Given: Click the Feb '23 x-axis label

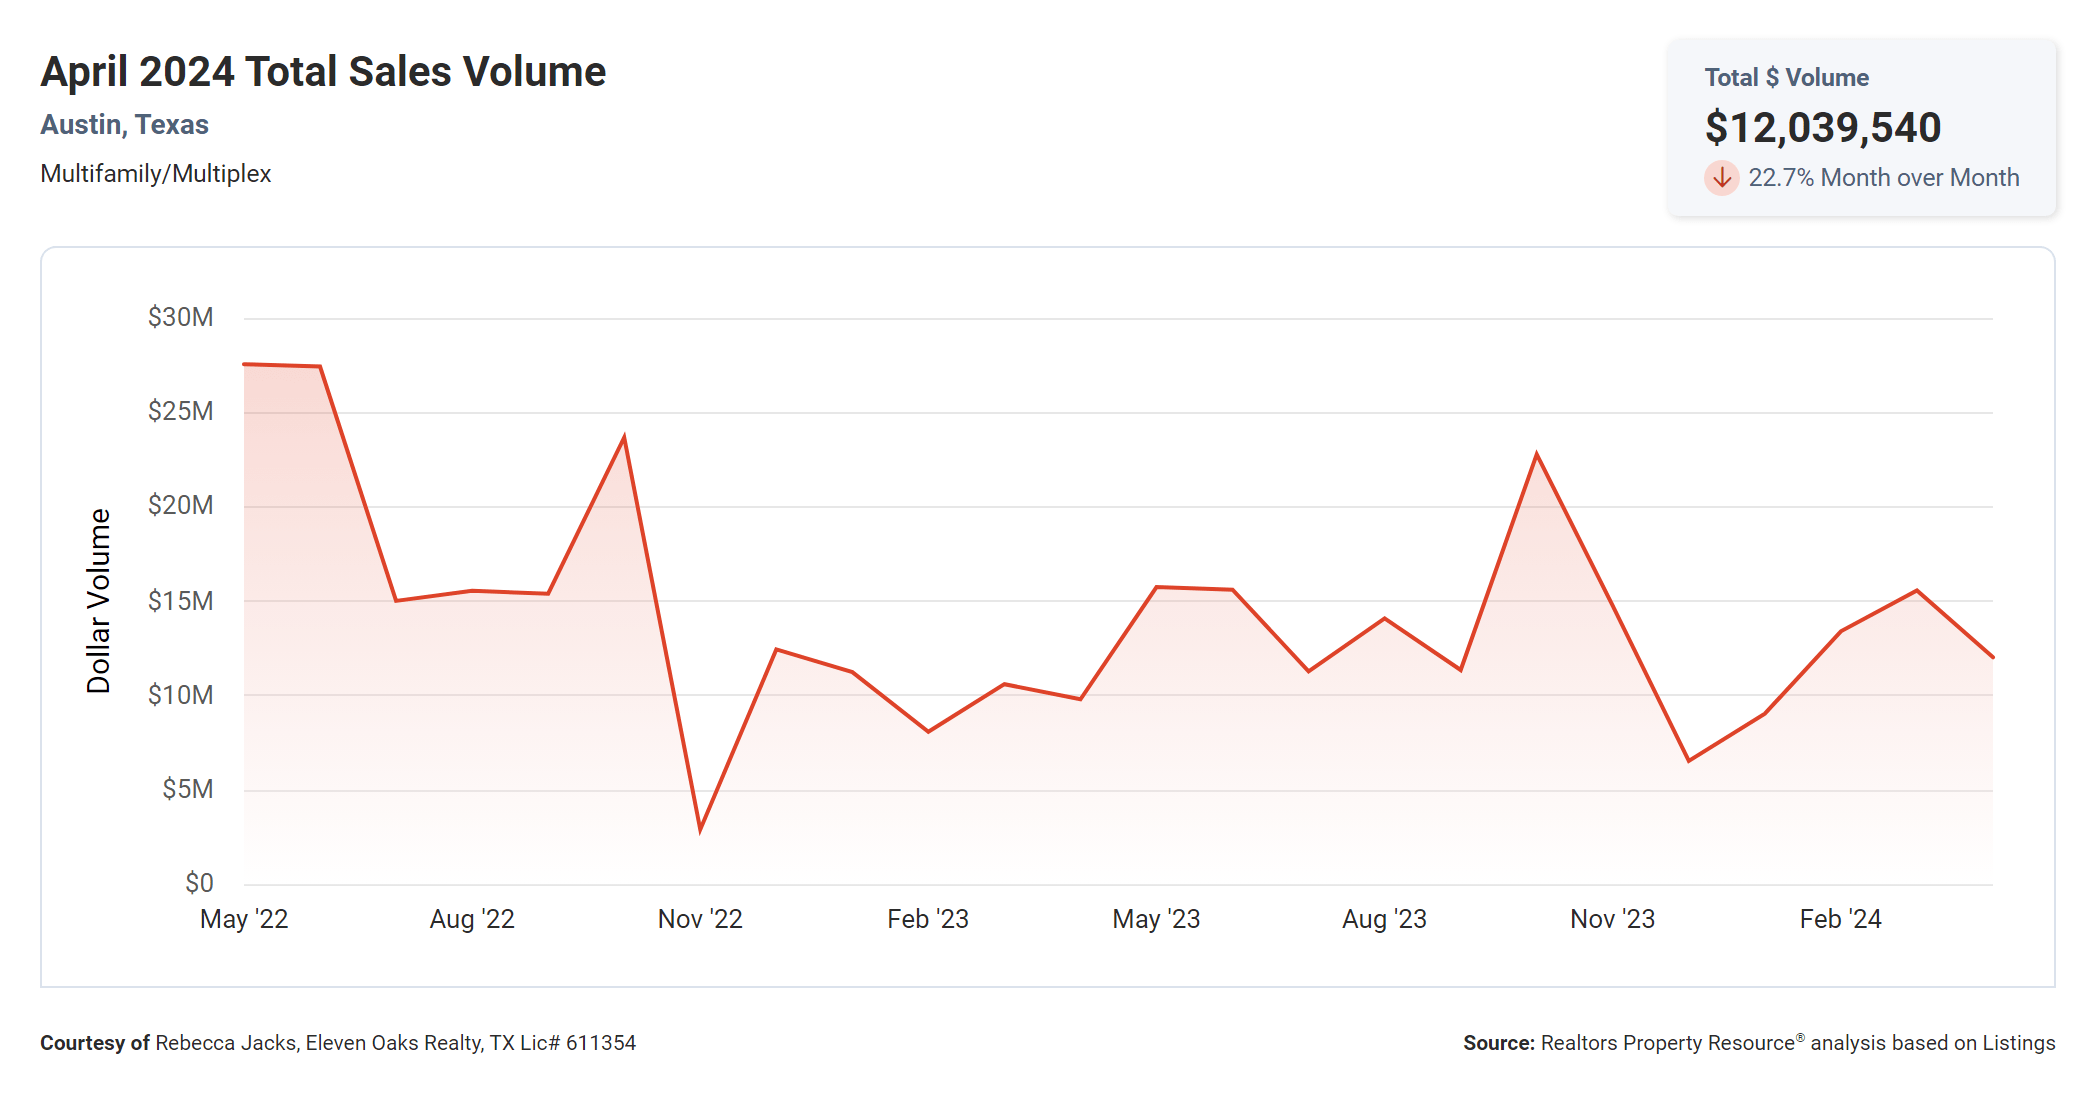Looking at the screenshot, I should click(928, 919).
